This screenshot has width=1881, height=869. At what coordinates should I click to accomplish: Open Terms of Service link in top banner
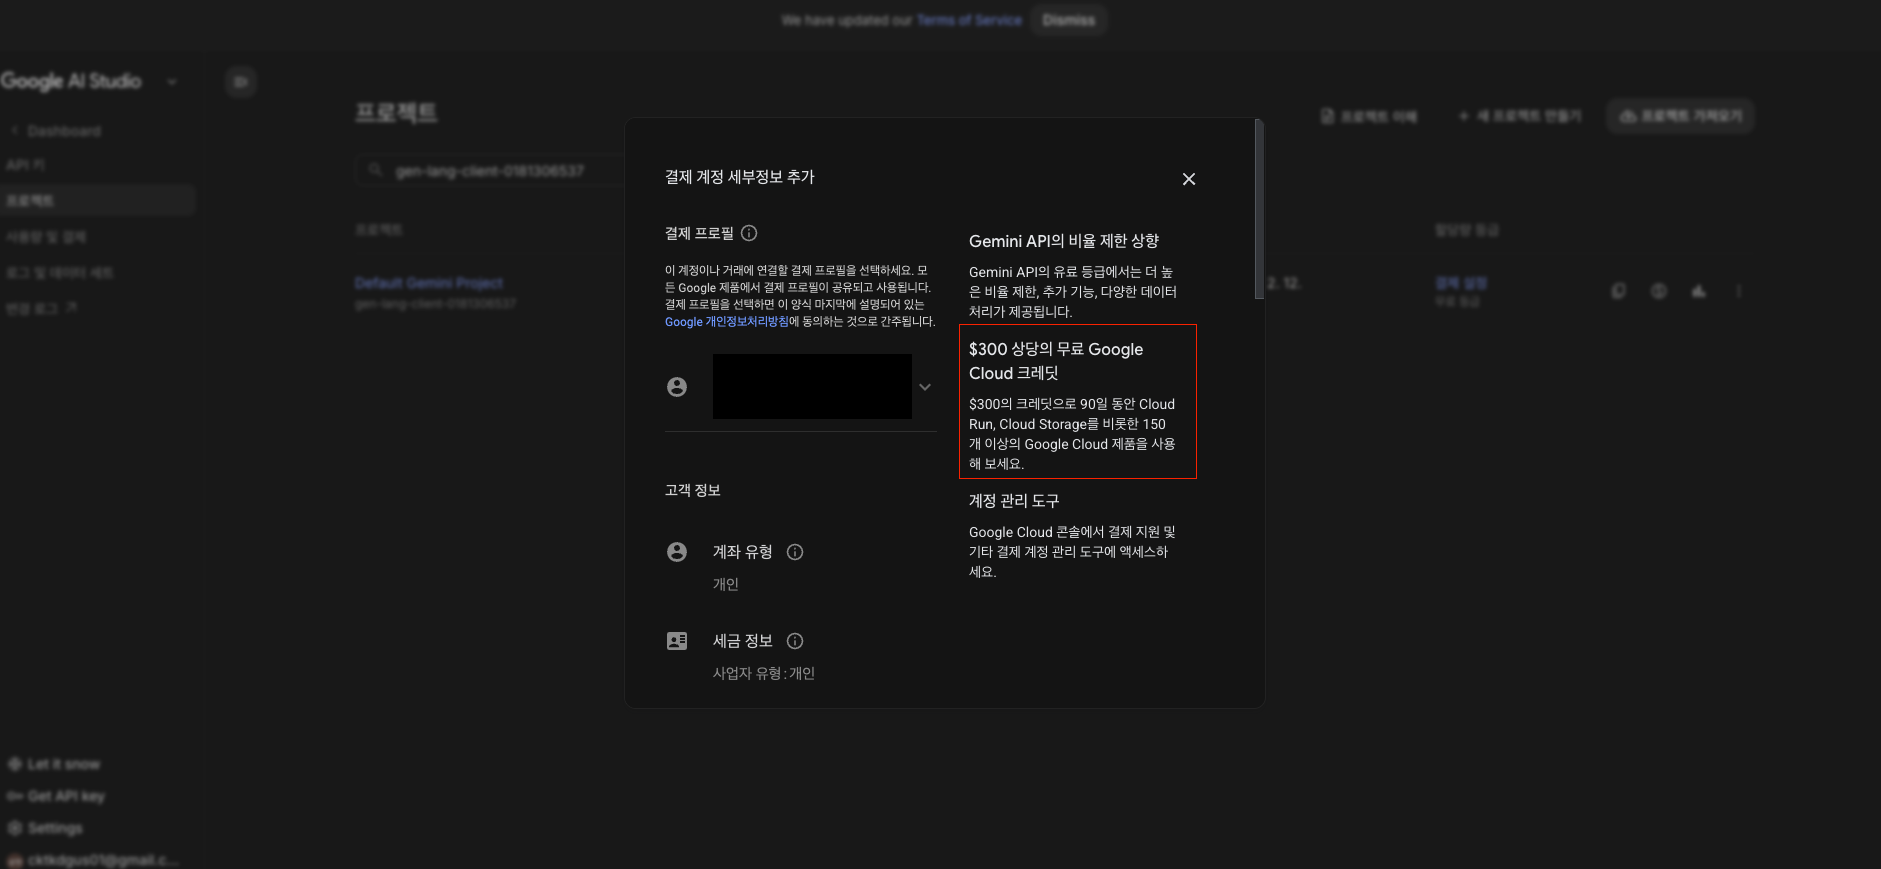click(969, 20)
